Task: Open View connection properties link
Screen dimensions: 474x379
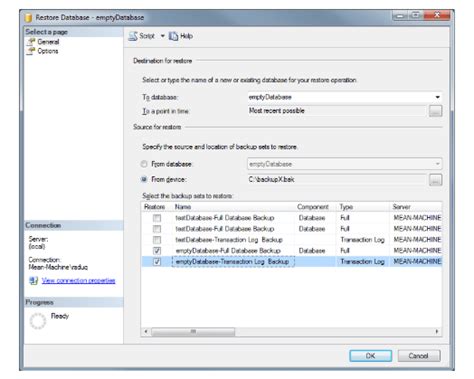Action: coord(78,281)
